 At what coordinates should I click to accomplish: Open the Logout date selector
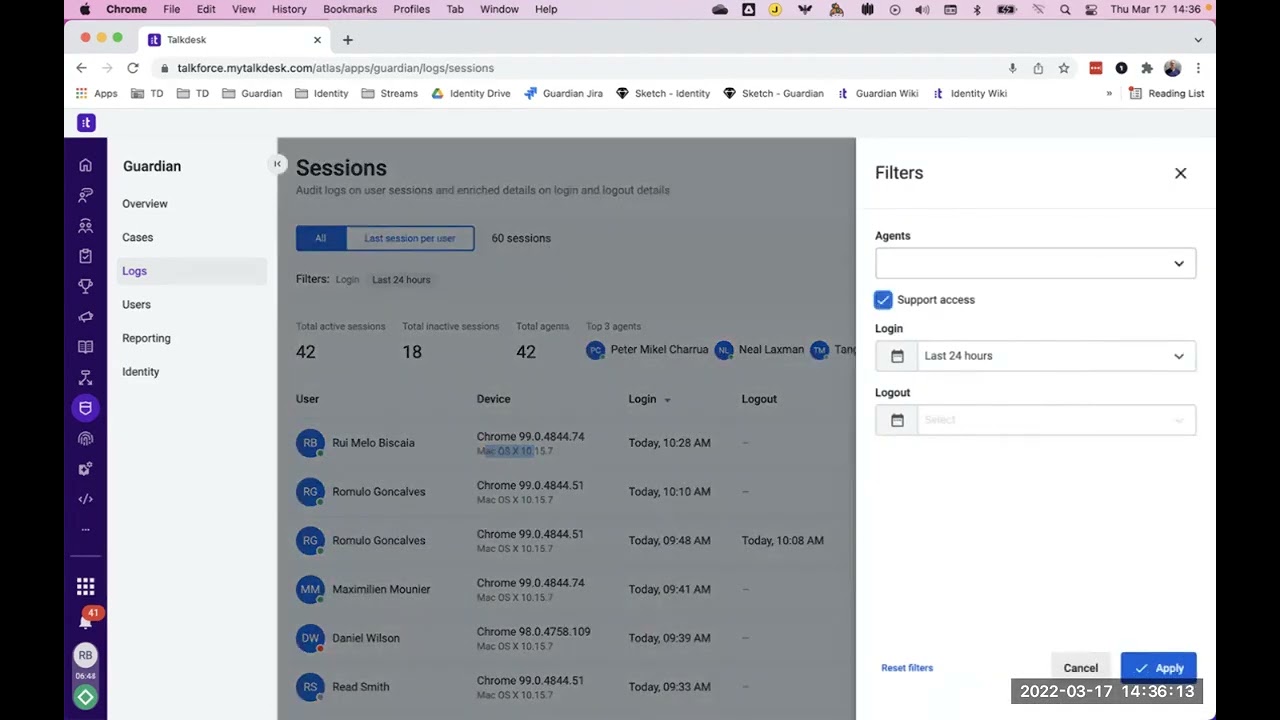1035,420
